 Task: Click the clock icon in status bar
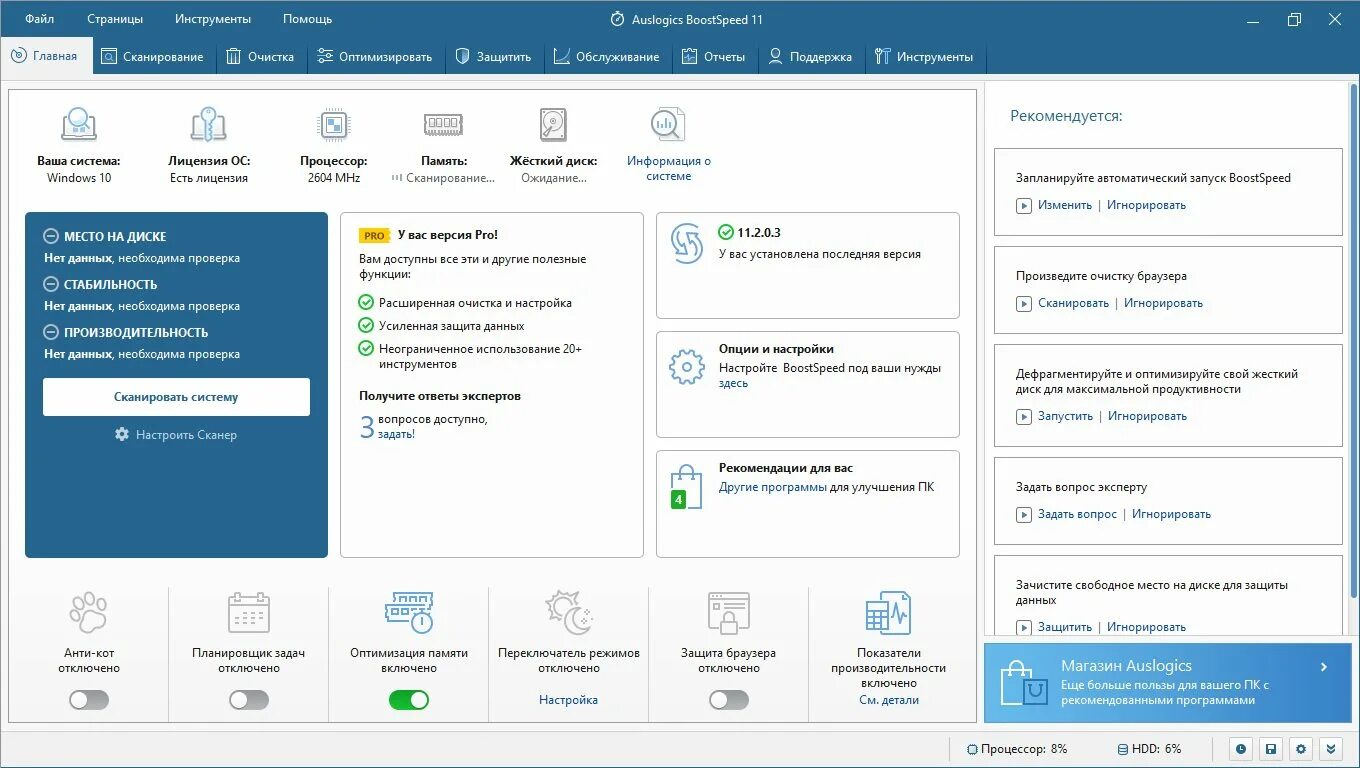point(1241,749)
